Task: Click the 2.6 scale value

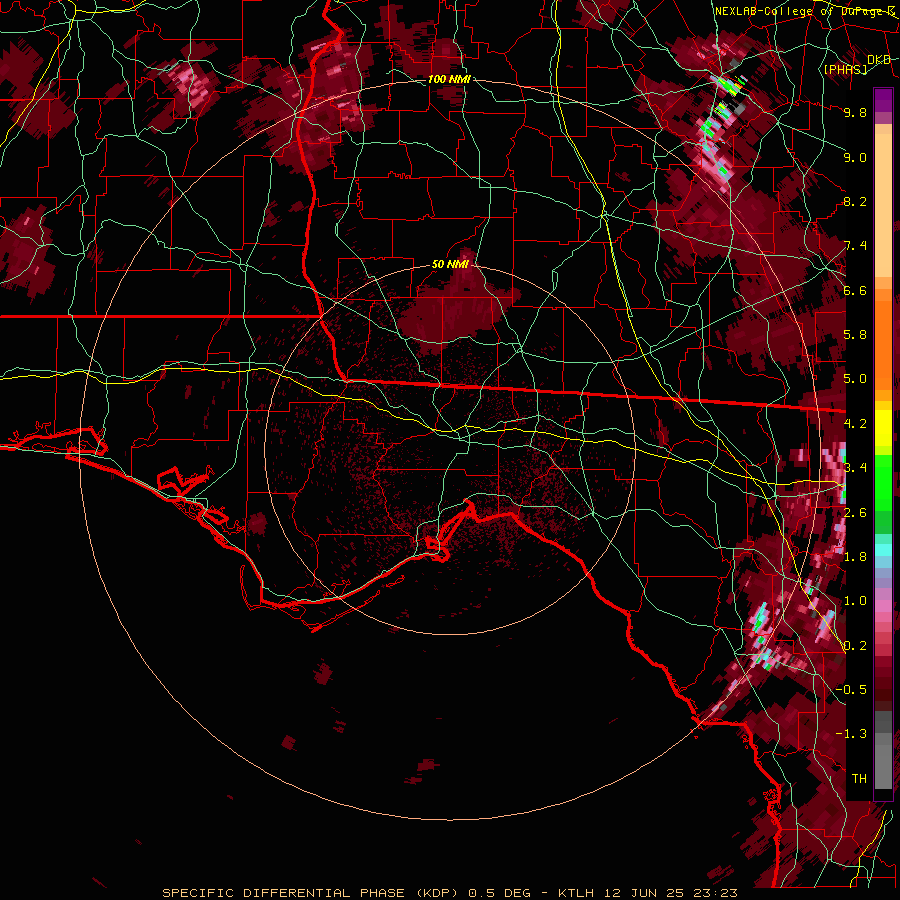Action: click(x=855, y=512)
